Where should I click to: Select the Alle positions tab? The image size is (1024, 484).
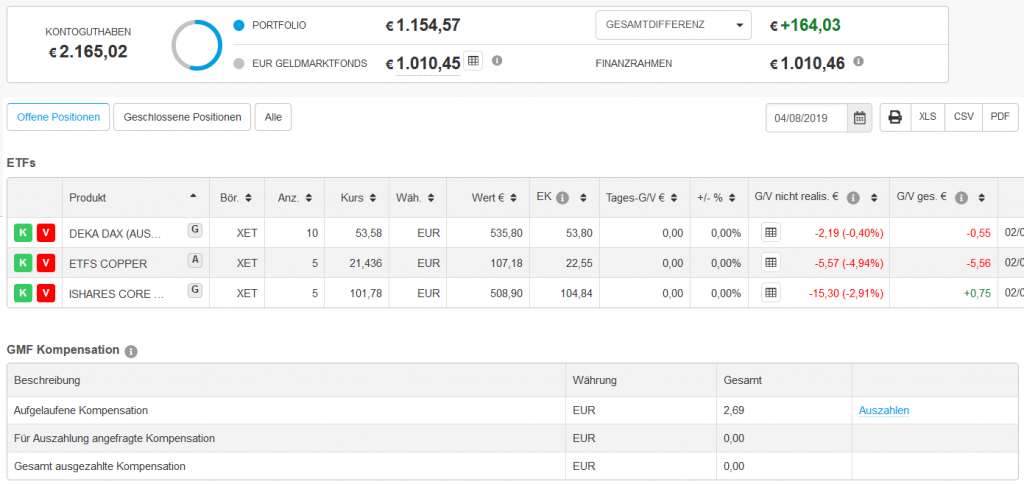click(x=272, y=117)
